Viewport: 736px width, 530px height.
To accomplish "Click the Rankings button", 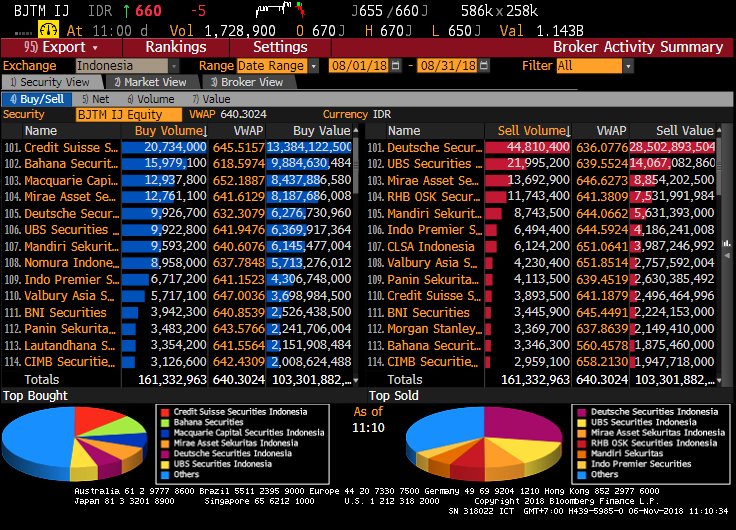I will [176, 47].
